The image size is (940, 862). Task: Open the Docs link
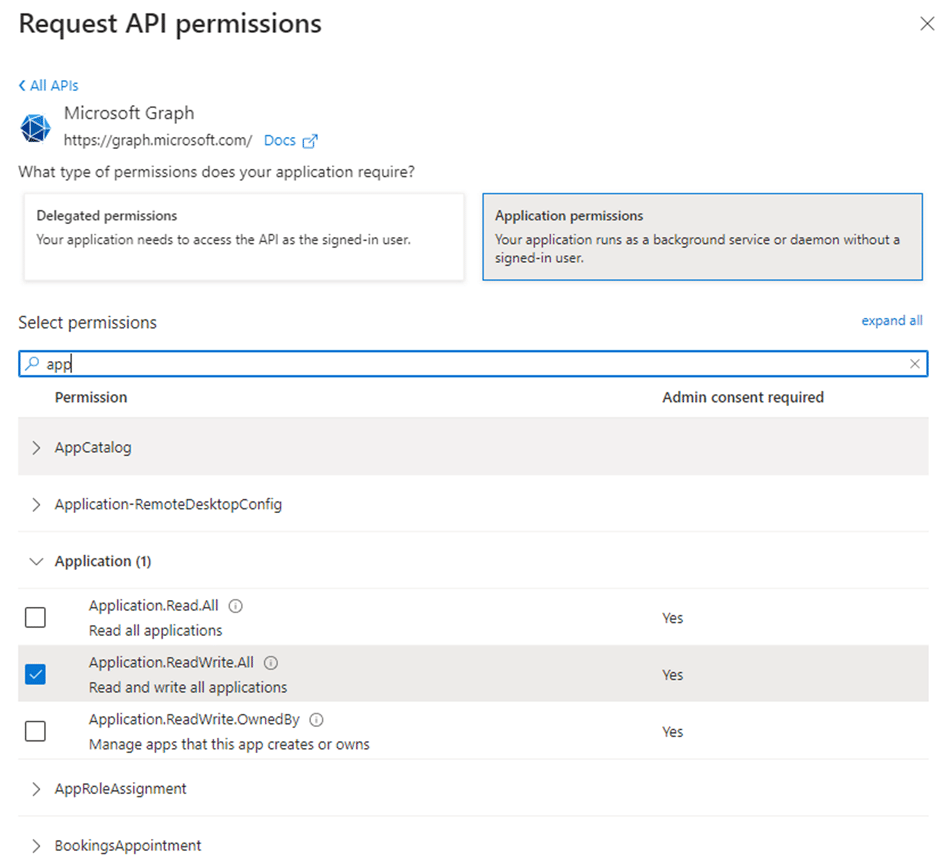(280, 140)
